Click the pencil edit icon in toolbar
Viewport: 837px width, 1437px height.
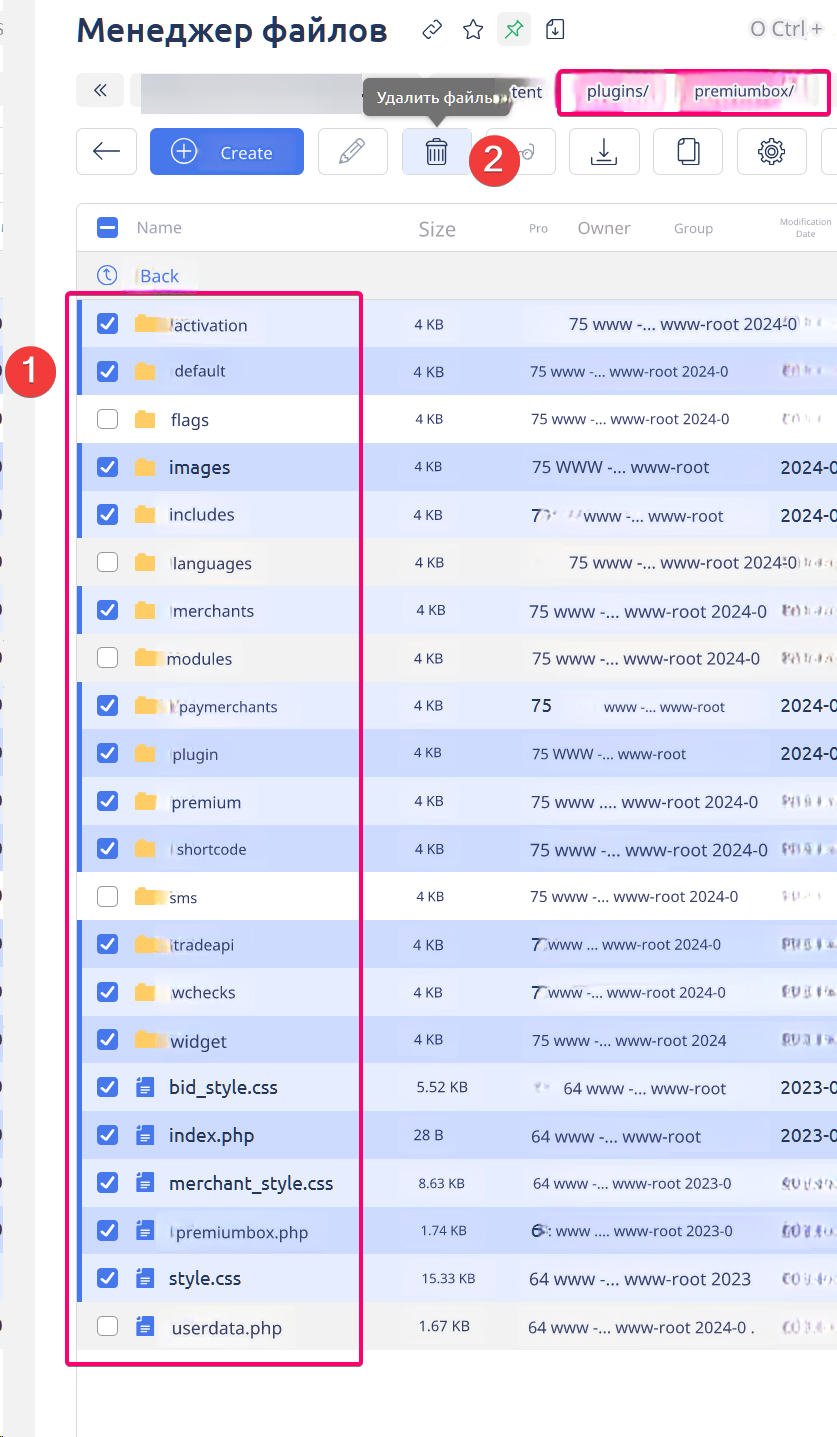[352, 152]
